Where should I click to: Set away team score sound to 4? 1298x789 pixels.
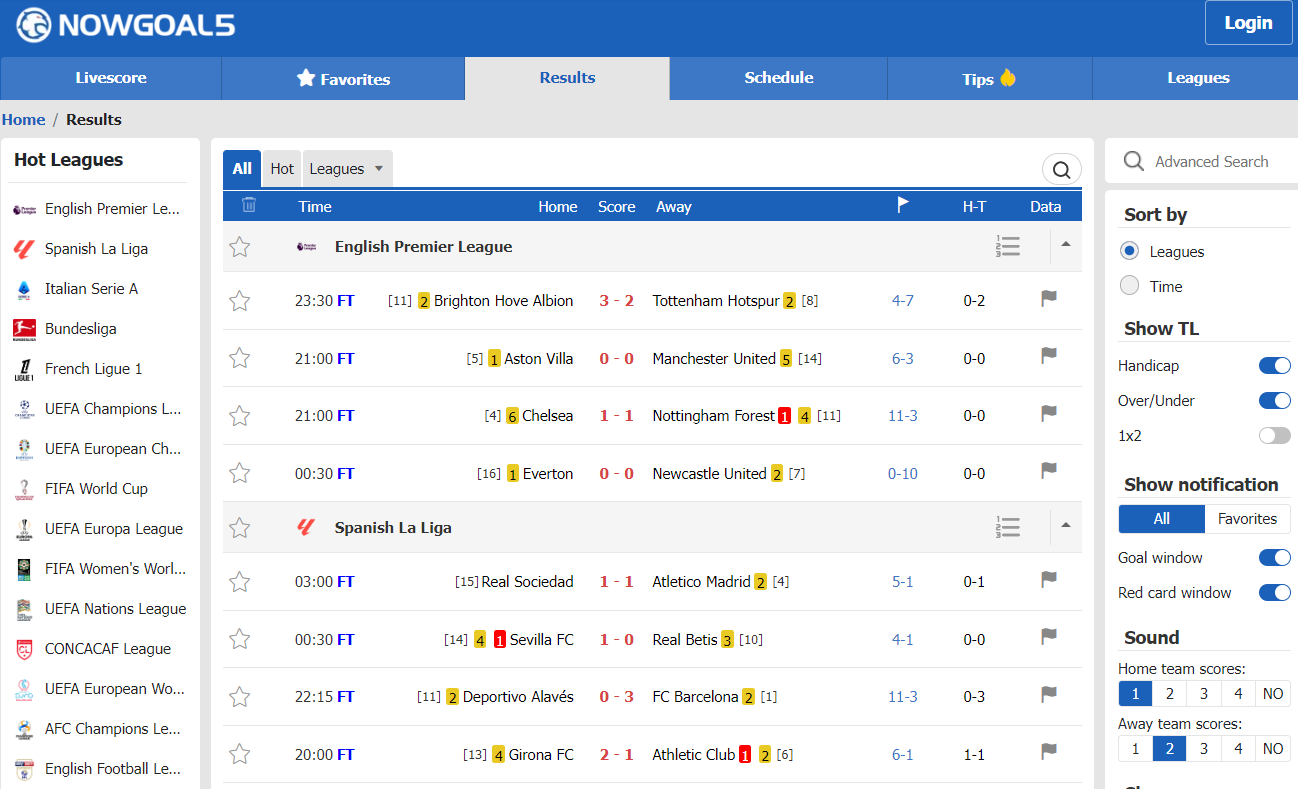[x=1237, y=749]
